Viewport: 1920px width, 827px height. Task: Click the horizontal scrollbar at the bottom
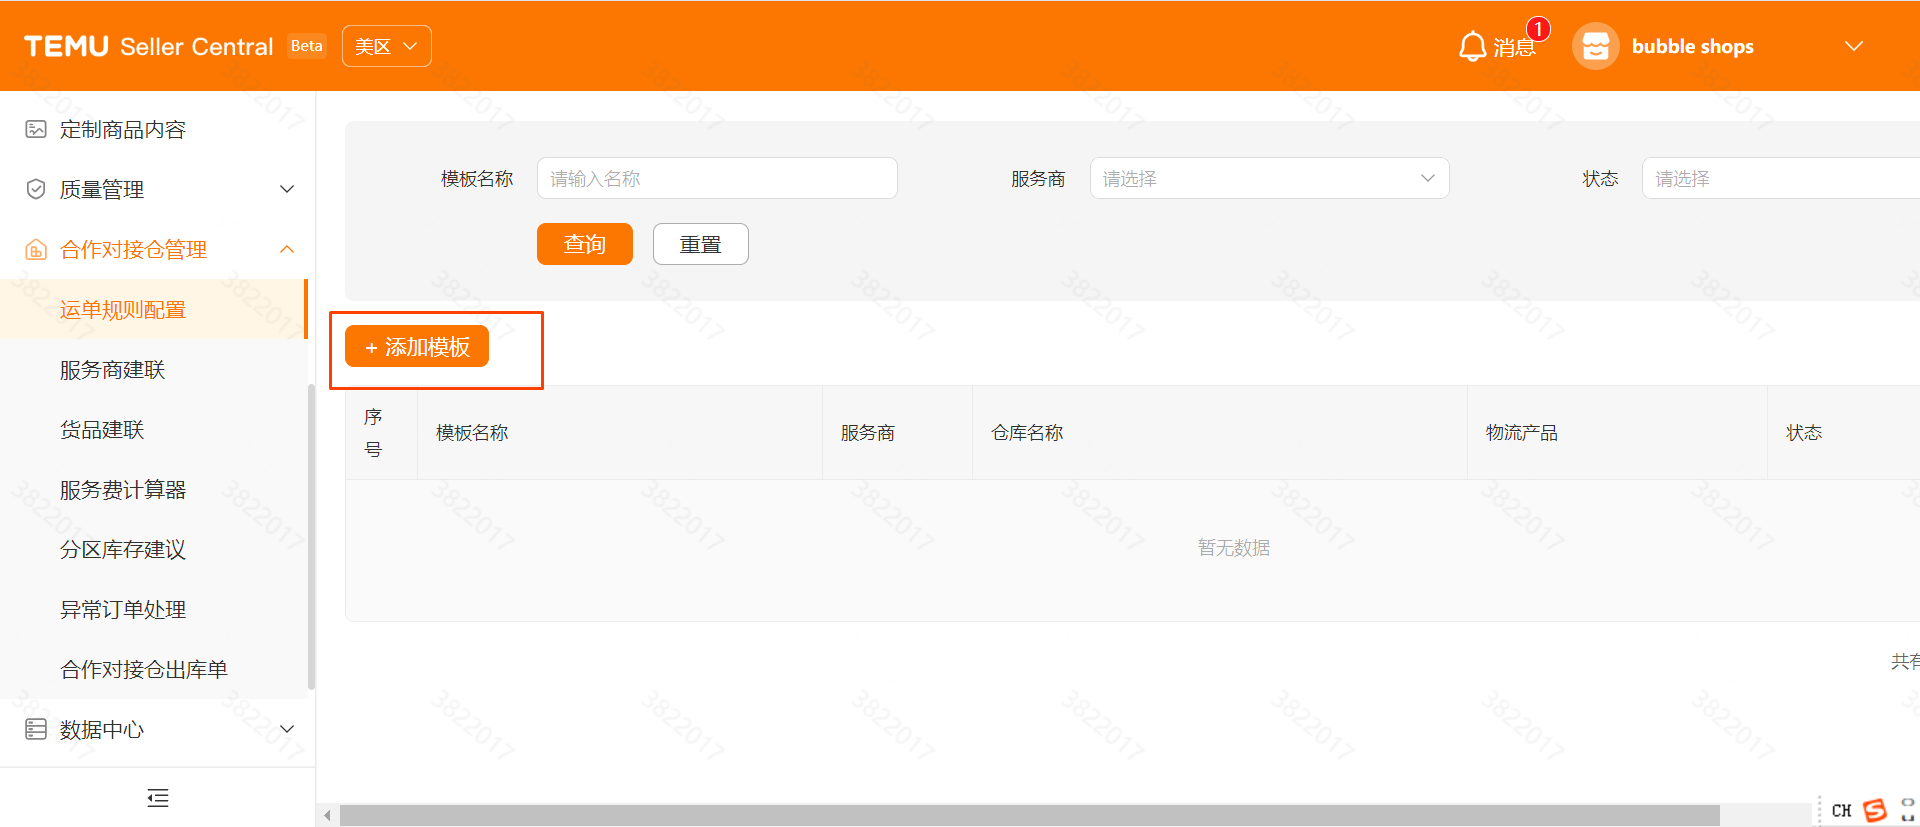(1028, 815)
